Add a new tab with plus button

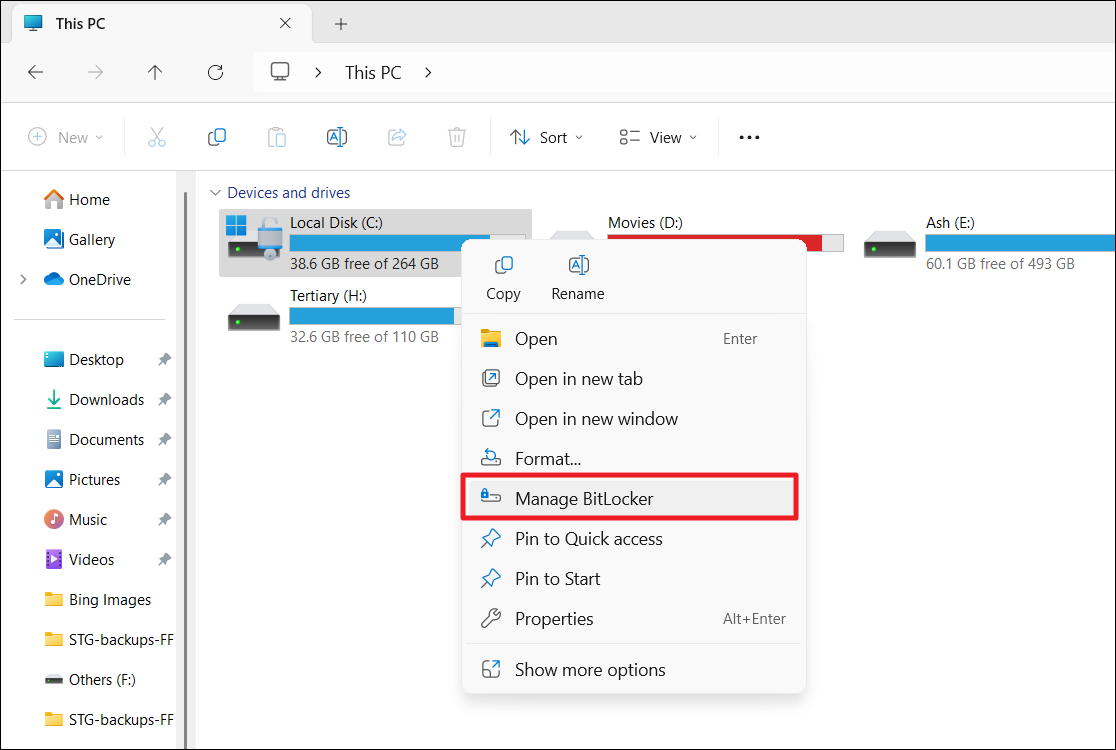pos(341,24)
